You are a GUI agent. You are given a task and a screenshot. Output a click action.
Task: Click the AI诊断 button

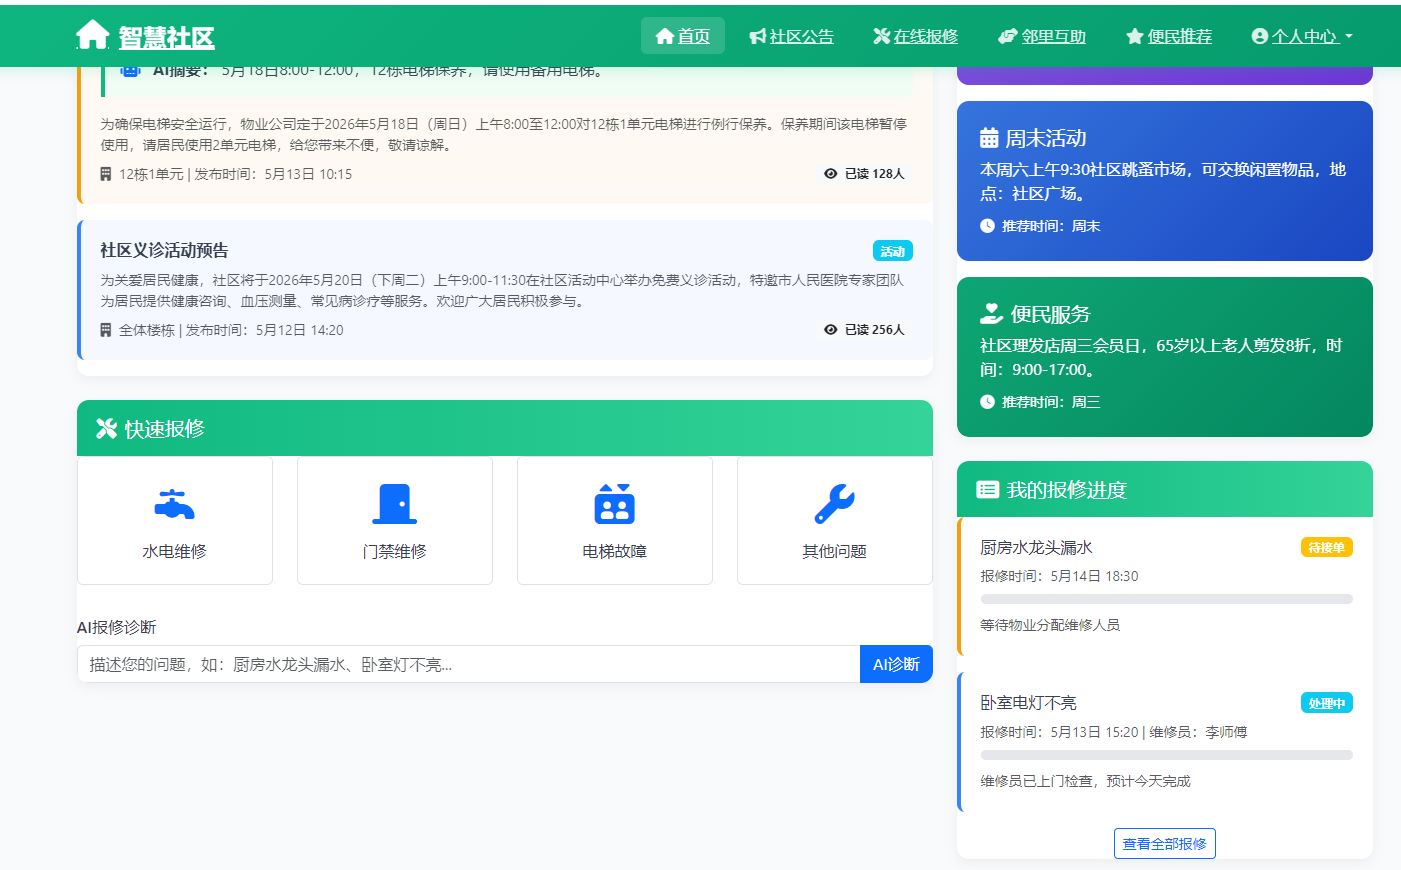[896, 663]
